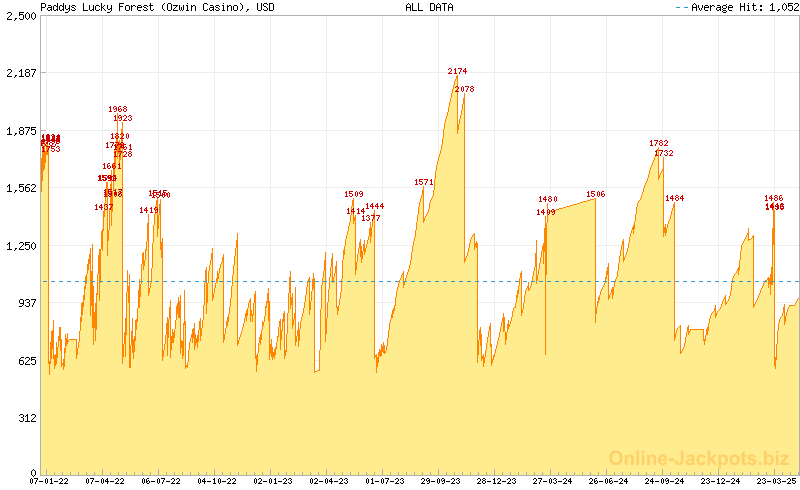Click the 1782 peak value label
Viewport: 800px width, 490px height.
[659, 143]
